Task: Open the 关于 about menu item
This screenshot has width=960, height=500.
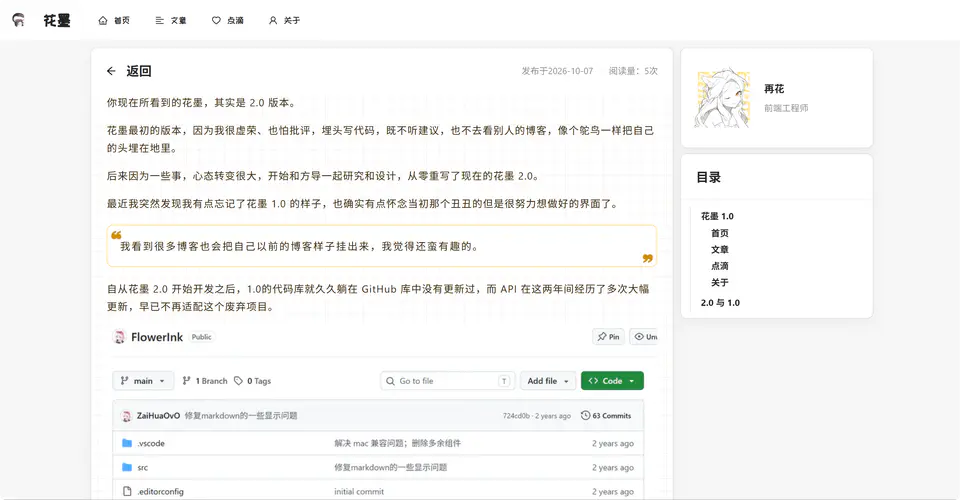Action: point(285,20)
